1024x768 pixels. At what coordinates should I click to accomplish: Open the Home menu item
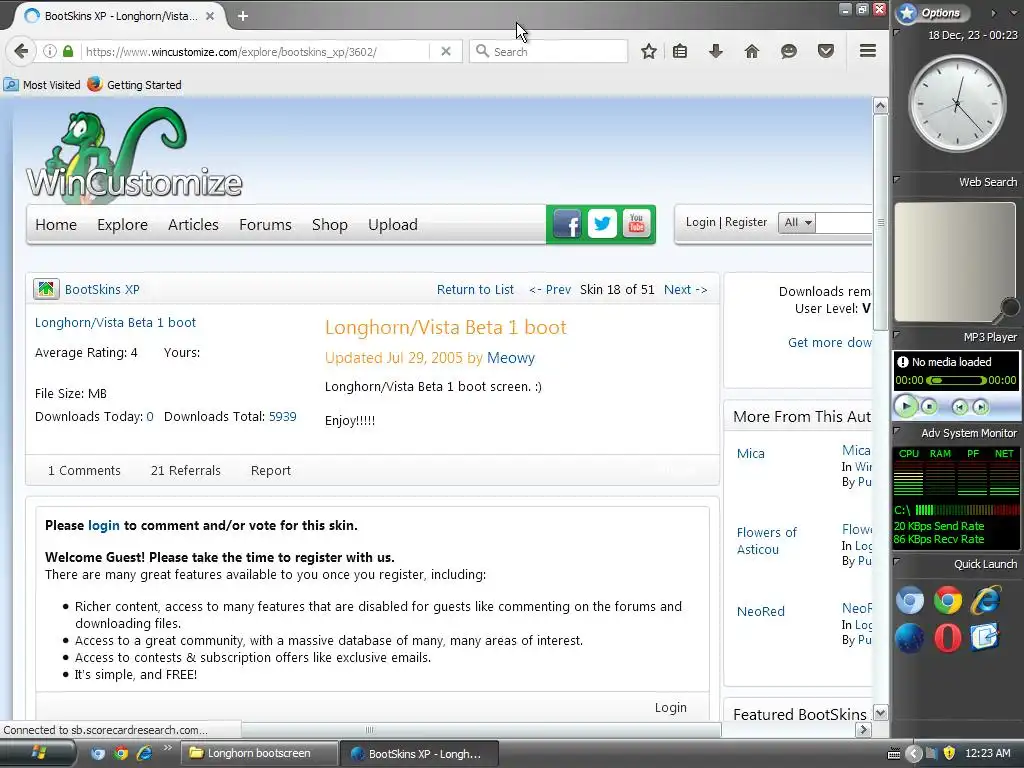[x=56, y=225]
